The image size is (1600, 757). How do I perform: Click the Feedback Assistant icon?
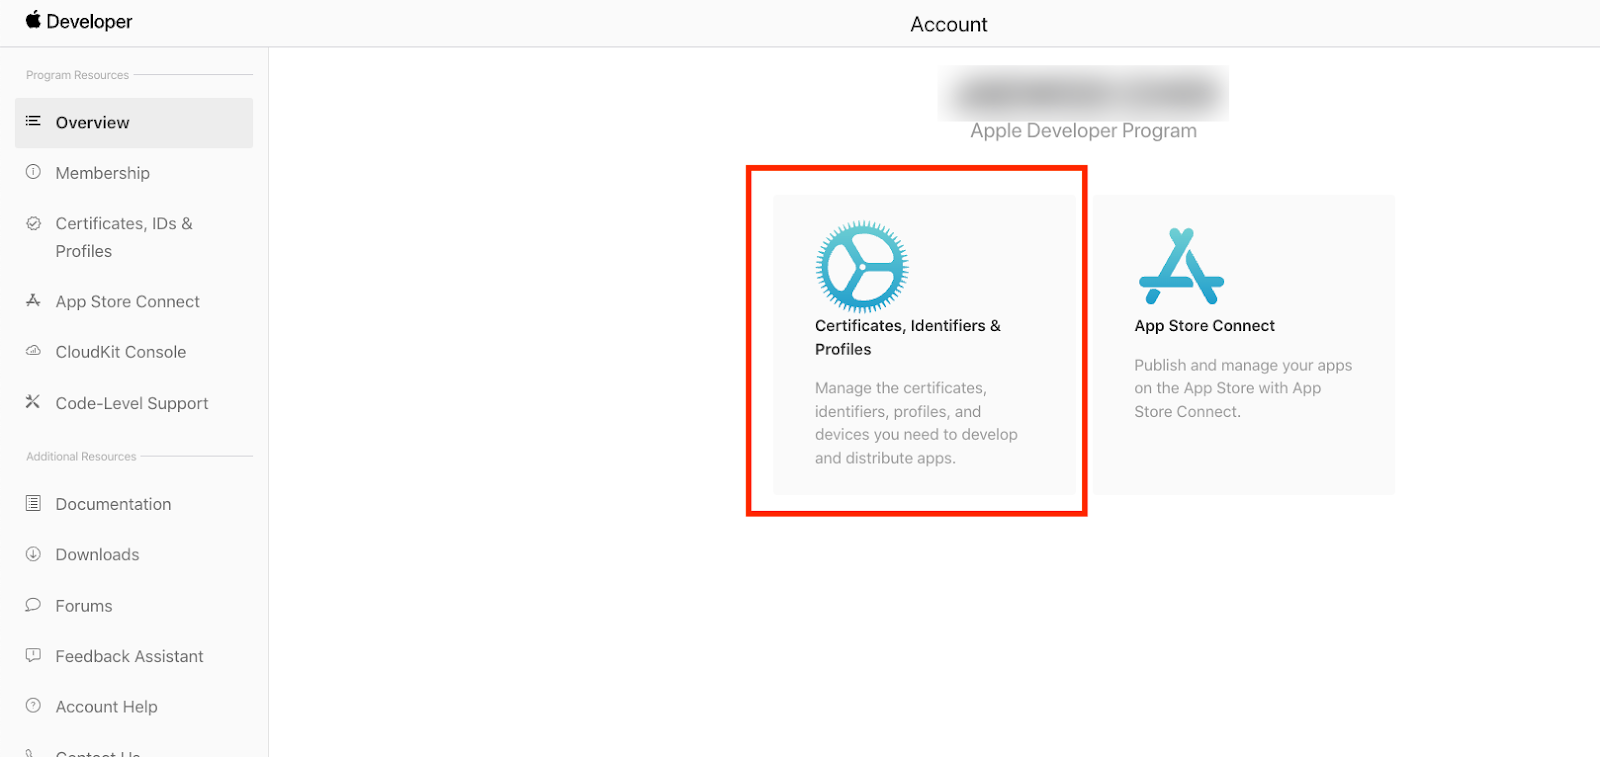[33, 655]
